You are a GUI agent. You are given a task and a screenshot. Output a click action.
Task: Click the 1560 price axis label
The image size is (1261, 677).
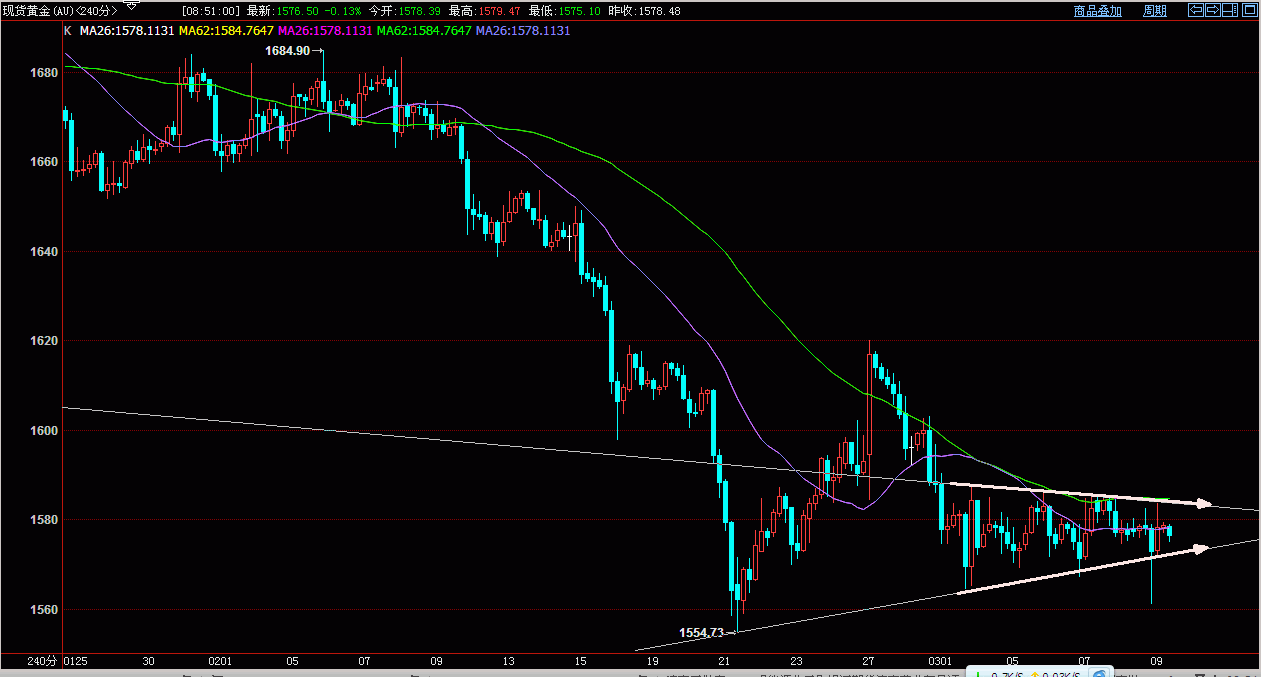click(x=45, y=610)
